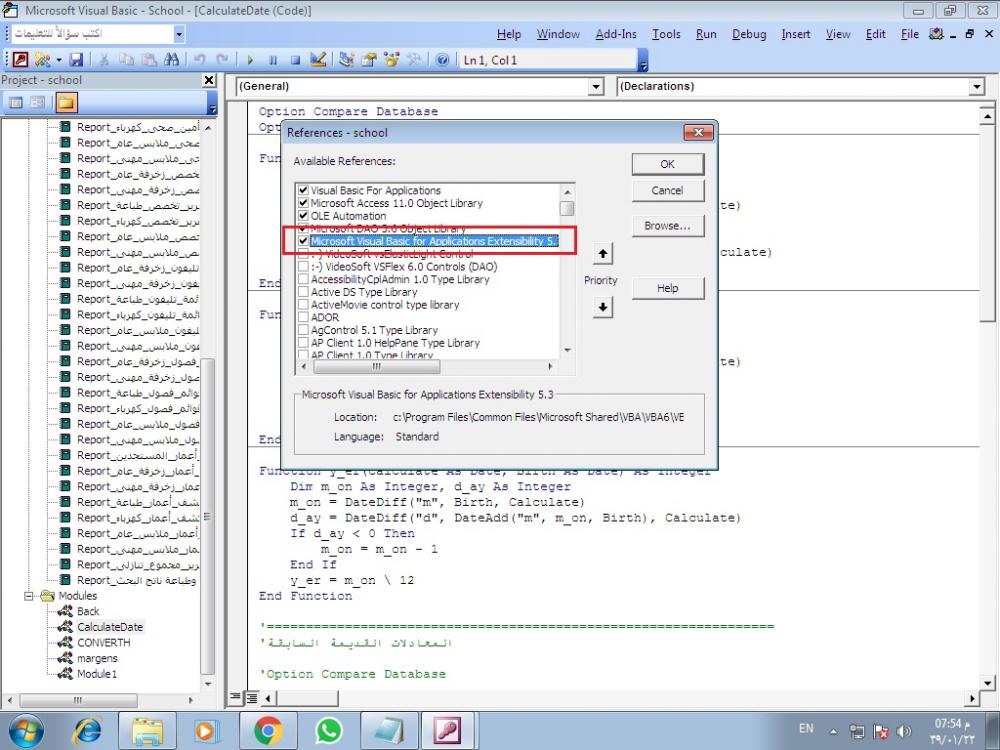Check the ADOR reference checkbox
The width and height of the screenshot is (1000, 750).
304,318
